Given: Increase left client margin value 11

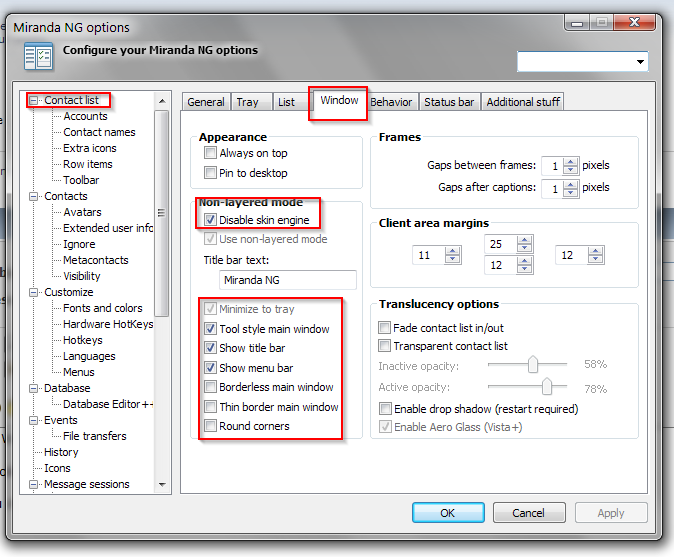Looking at the screenshot, I should point(452,251).
